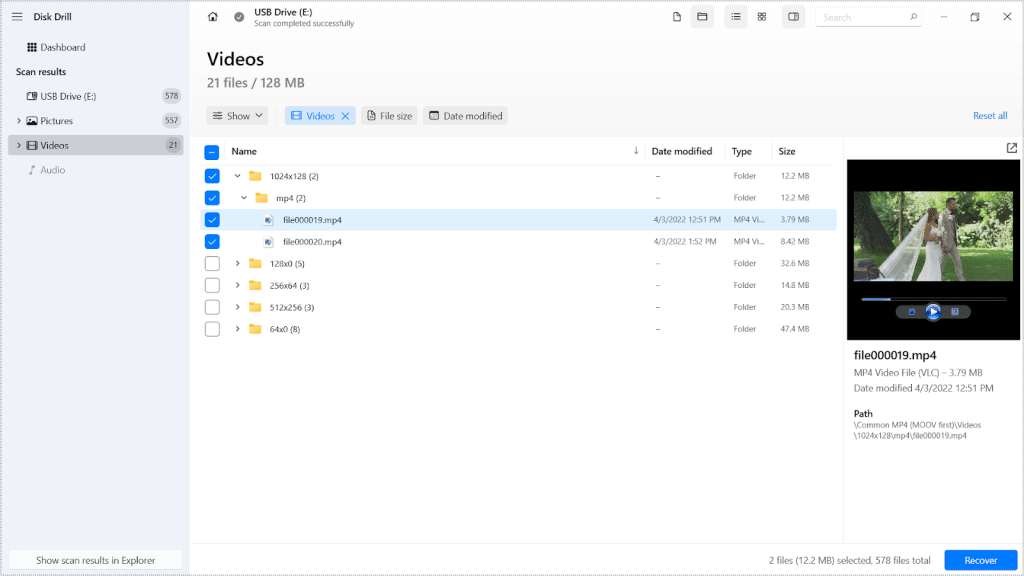The height and width of the screenshot is (576, 1024).
Task: Open the hamburger menu next to Disk Drill
Action: [x=17, y=17]
